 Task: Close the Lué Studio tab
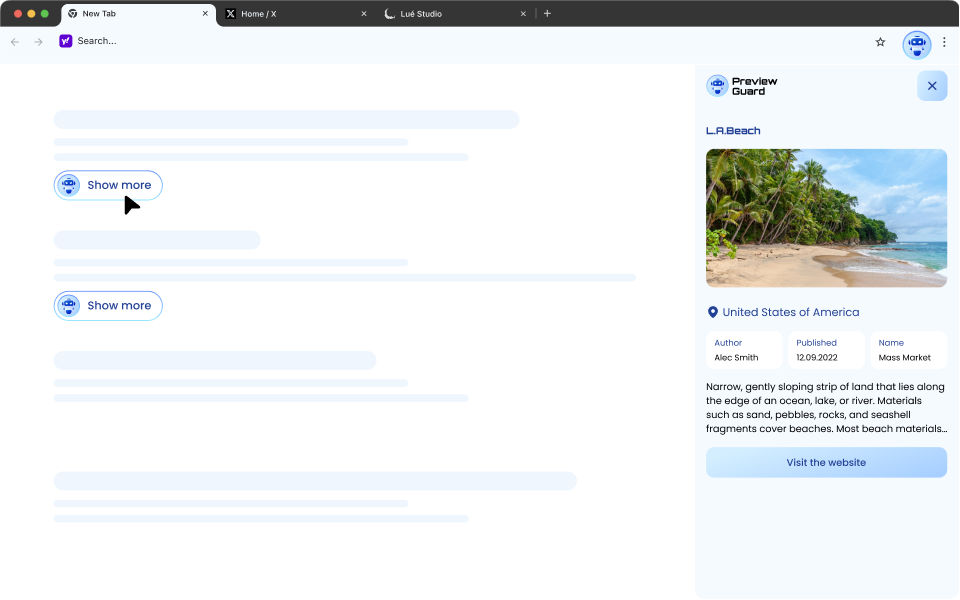tap(523, 14)
